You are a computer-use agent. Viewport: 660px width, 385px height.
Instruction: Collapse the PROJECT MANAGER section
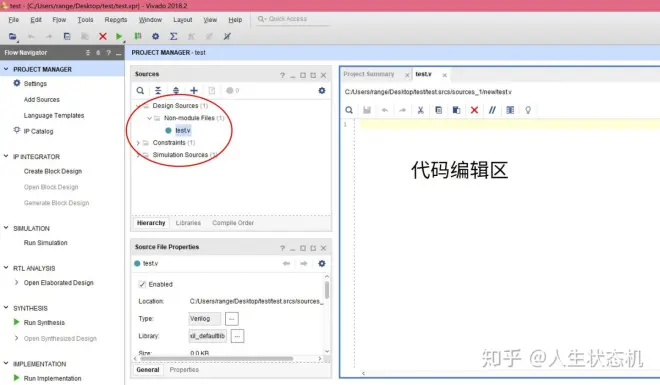6,69
